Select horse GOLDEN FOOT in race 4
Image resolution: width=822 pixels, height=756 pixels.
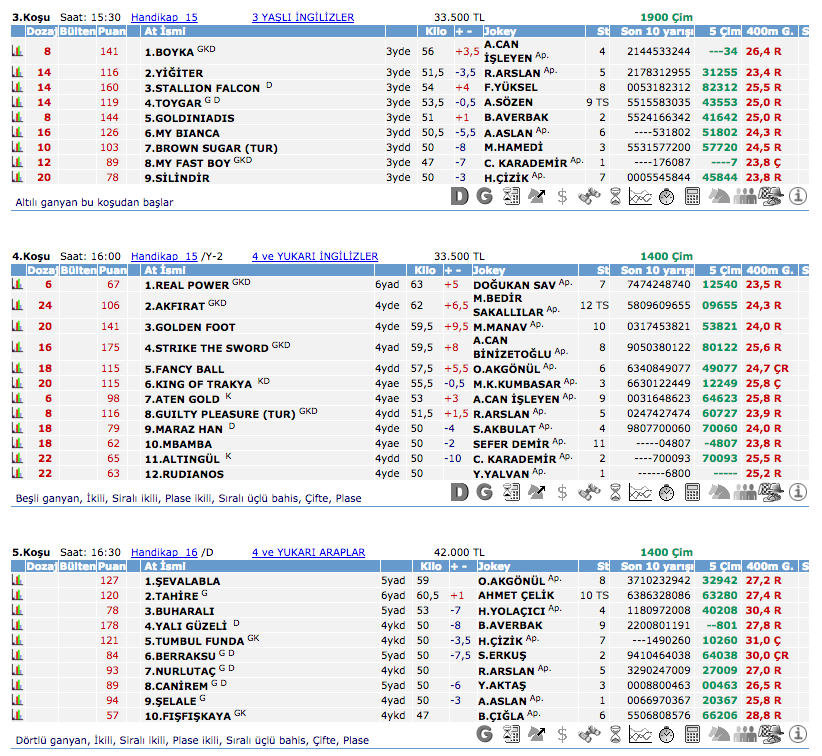(x=190, y=327)
